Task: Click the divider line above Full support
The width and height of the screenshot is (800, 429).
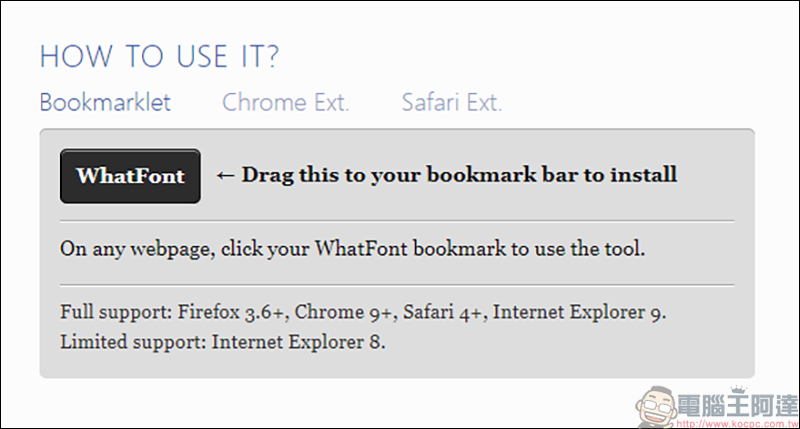Action: click(x=397, y=285)
